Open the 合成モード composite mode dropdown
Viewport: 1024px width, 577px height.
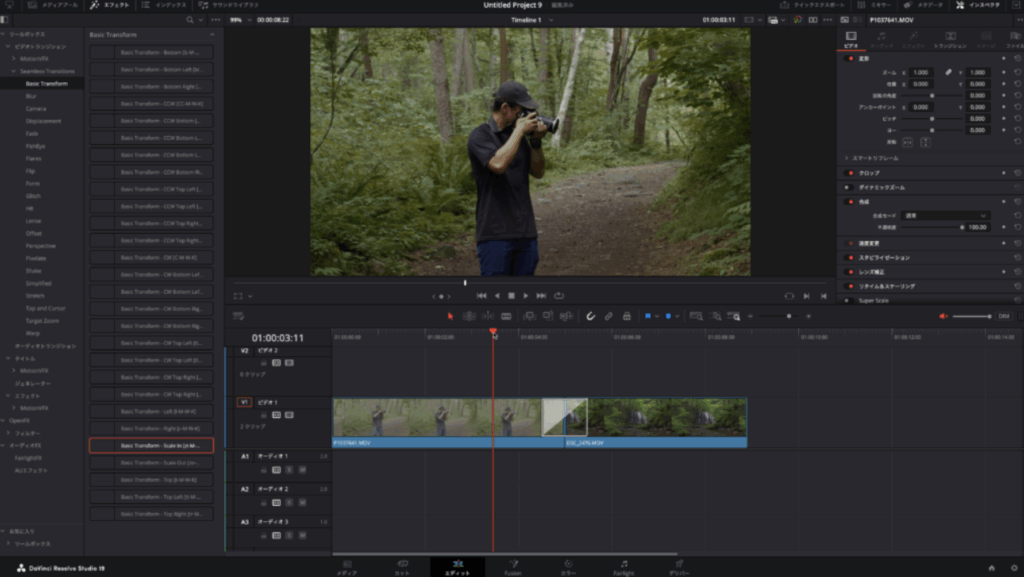[945, 216]
